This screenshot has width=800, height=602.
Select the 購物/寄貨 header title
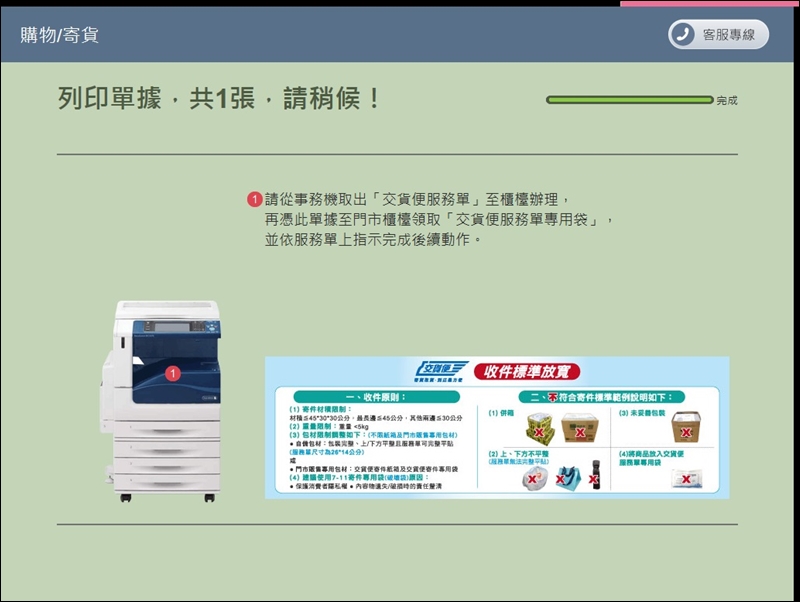59,35
